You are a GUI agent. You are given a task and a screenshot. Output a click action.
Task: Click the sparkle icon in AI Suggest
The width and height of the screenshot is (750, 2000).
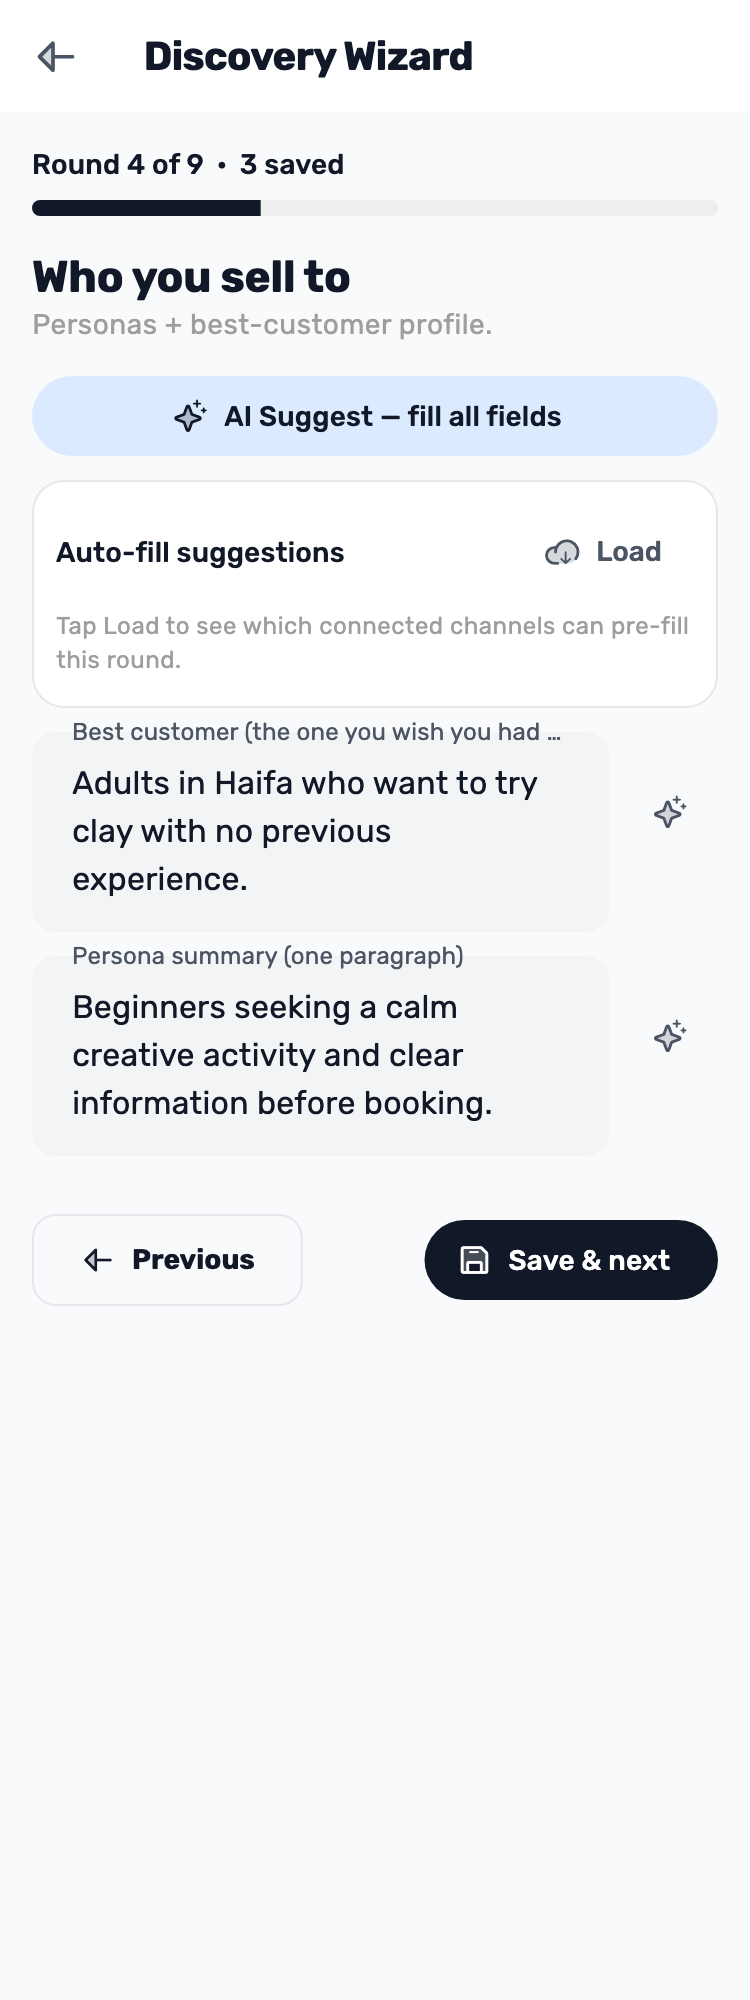[190, 416]
